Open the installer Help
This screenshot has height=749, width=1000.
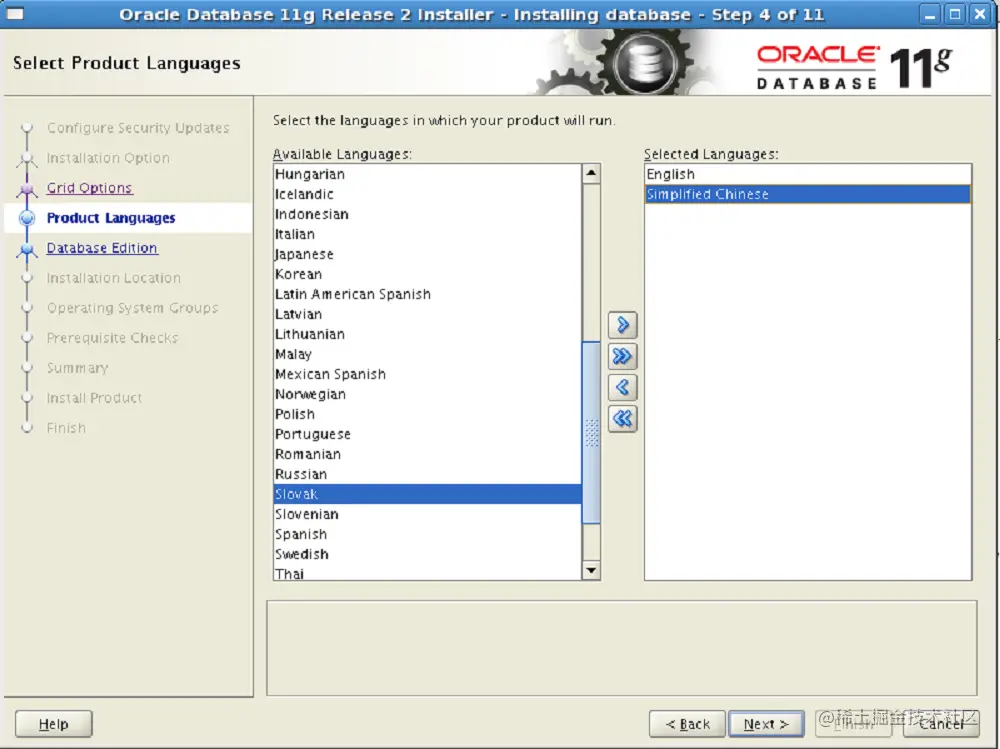(53, 723)
